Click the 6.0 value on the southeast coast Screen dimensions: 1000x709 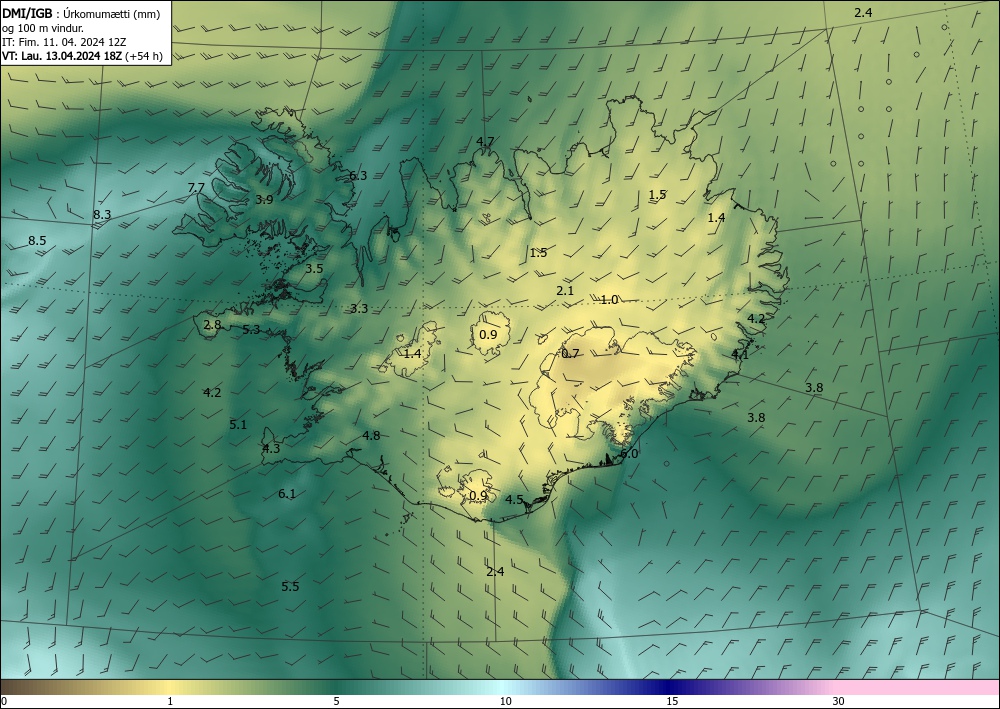629,454
